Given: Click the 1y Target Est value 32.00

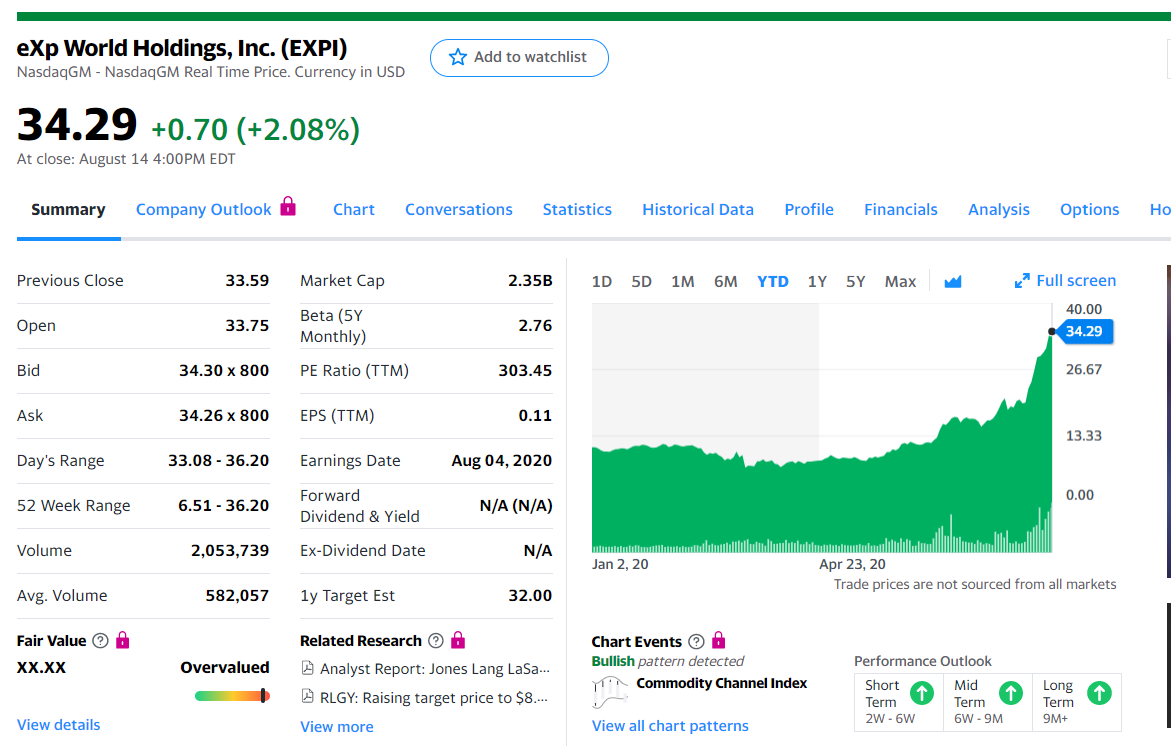Looking at the screenshot, I should (x=530, y=596).
